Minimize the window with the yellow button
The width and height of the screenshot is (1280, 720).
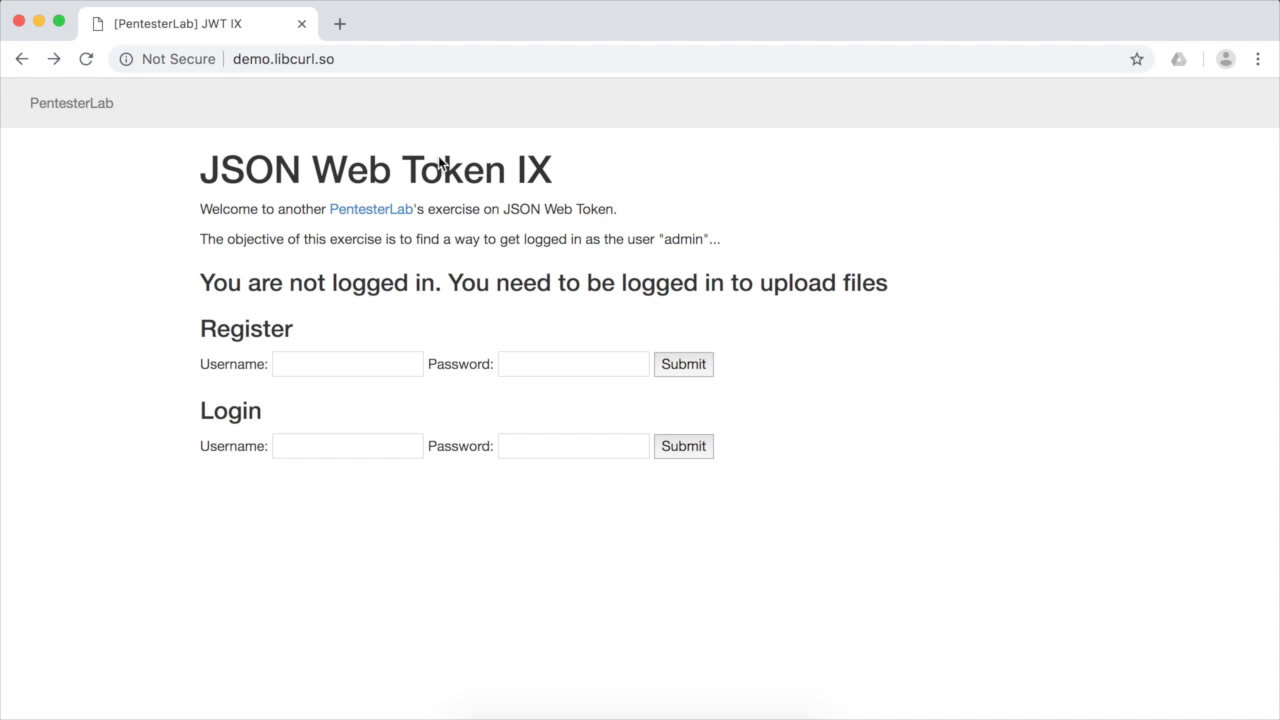(39, 21)
